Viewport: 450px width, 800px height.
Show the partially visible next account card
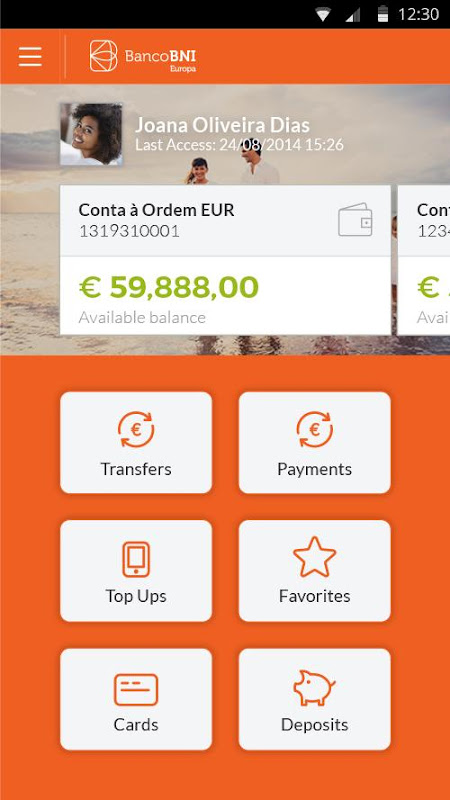[423, 260]
